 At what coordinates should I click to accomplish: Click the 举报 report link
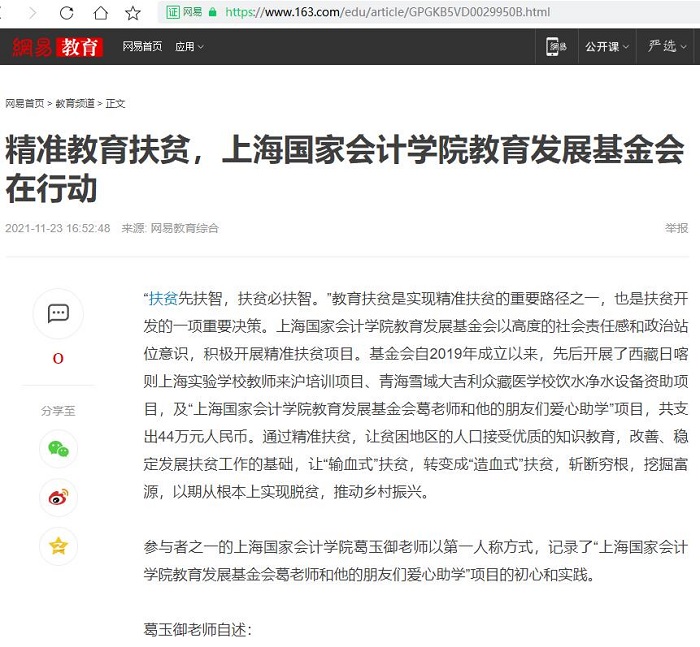click(677, 228)
